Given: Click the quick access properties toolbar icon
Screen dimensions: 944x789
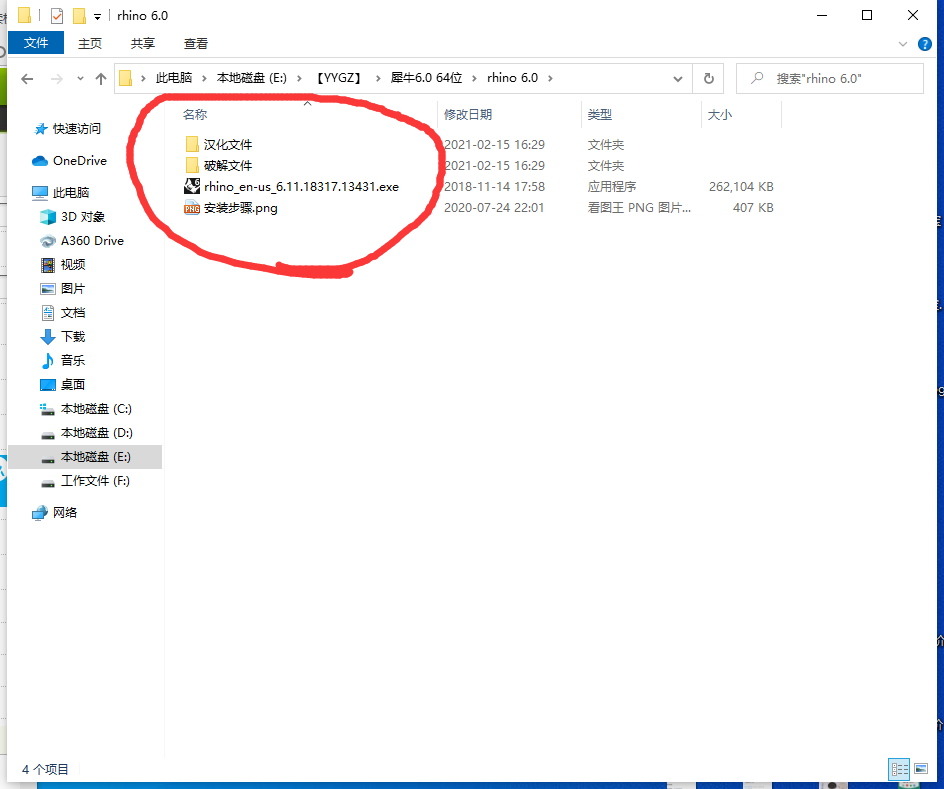Looking at the screenshot, I should click(57, 16).
